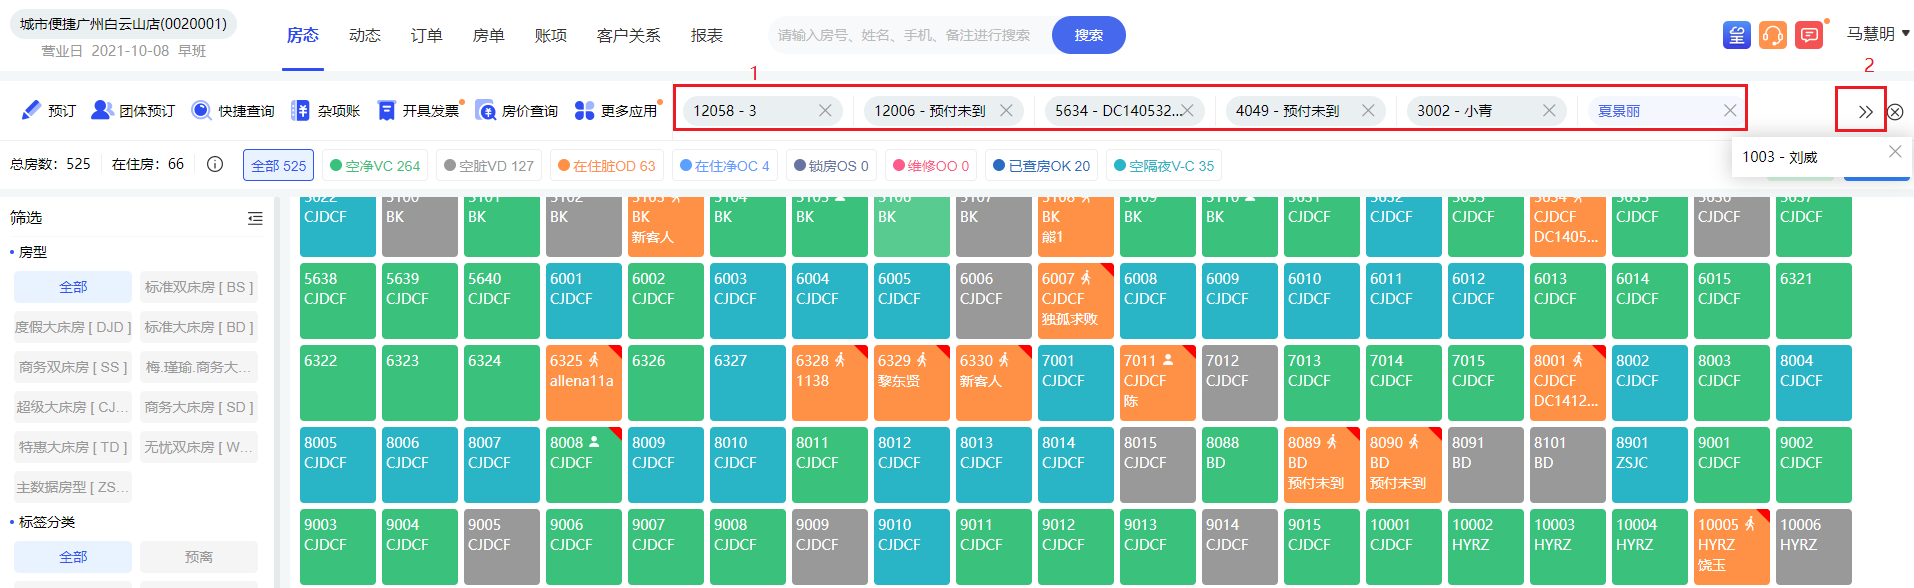Image resolution: width=1914 pixels, height=588 pixels.
Task: Filter by 锁房OS 0
Action: pyautogui.click(x=832, y=166)
